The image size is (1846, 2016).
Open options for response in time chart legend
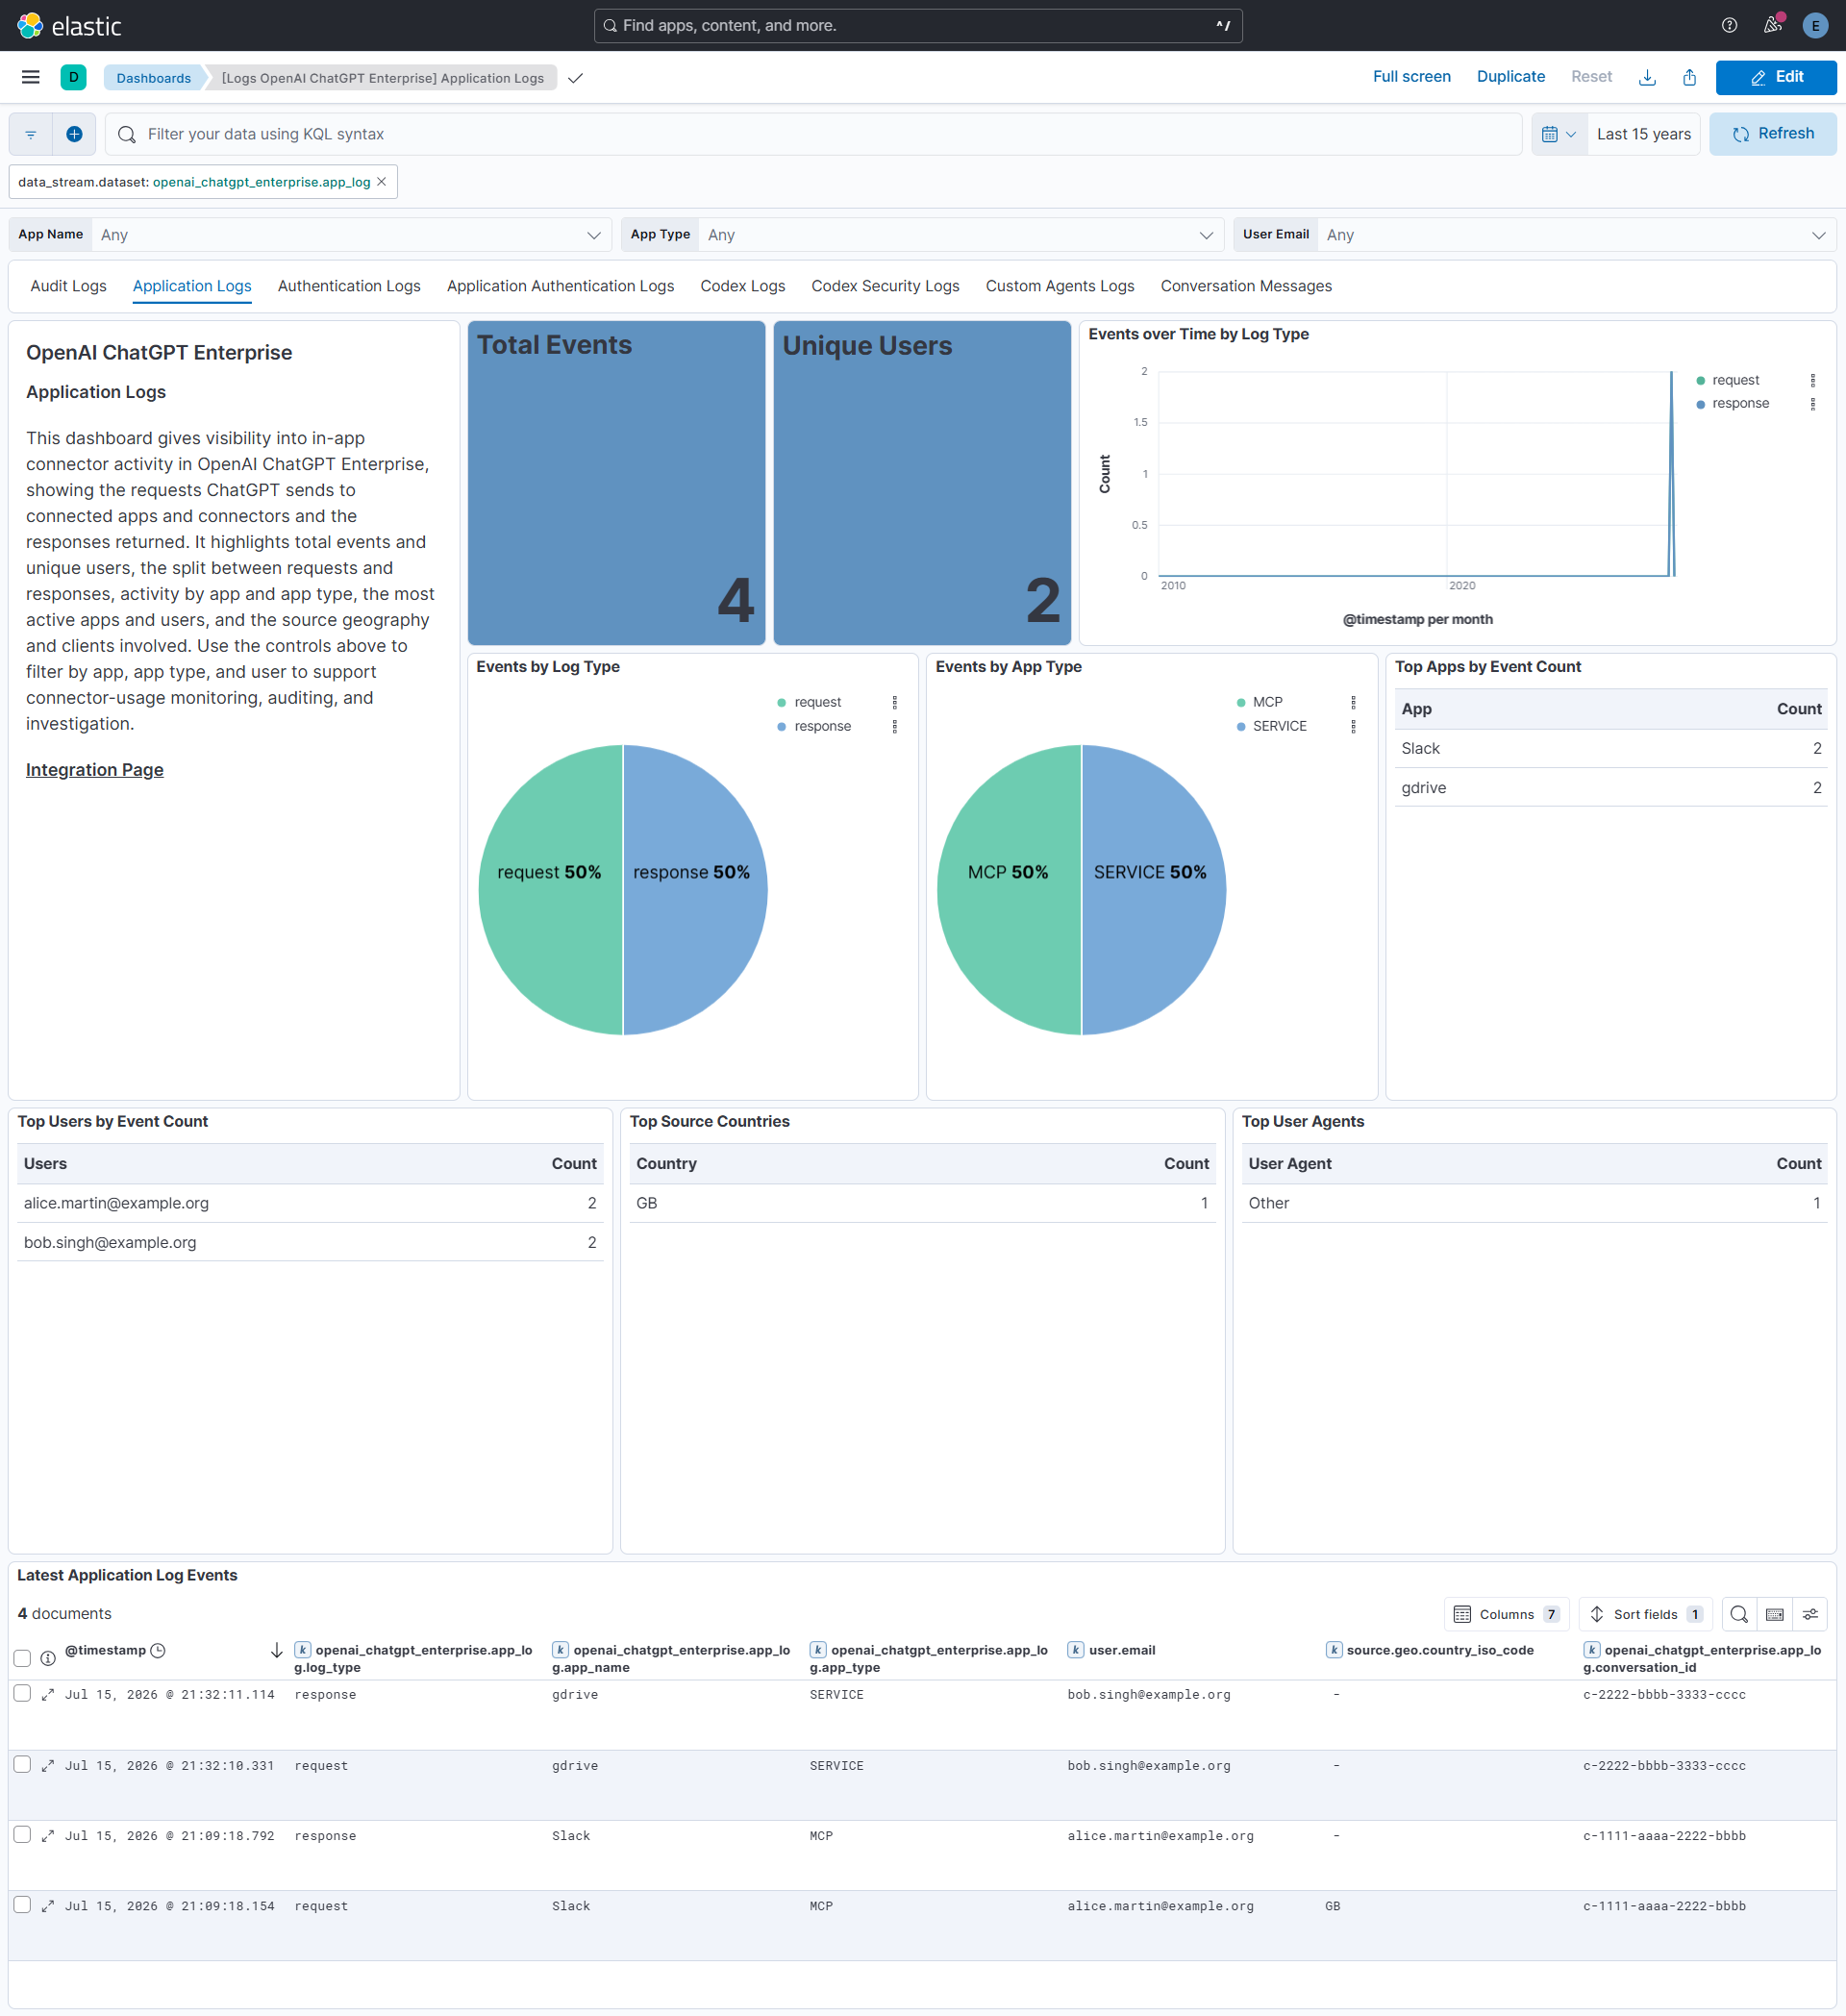(x=1812, y=404)
